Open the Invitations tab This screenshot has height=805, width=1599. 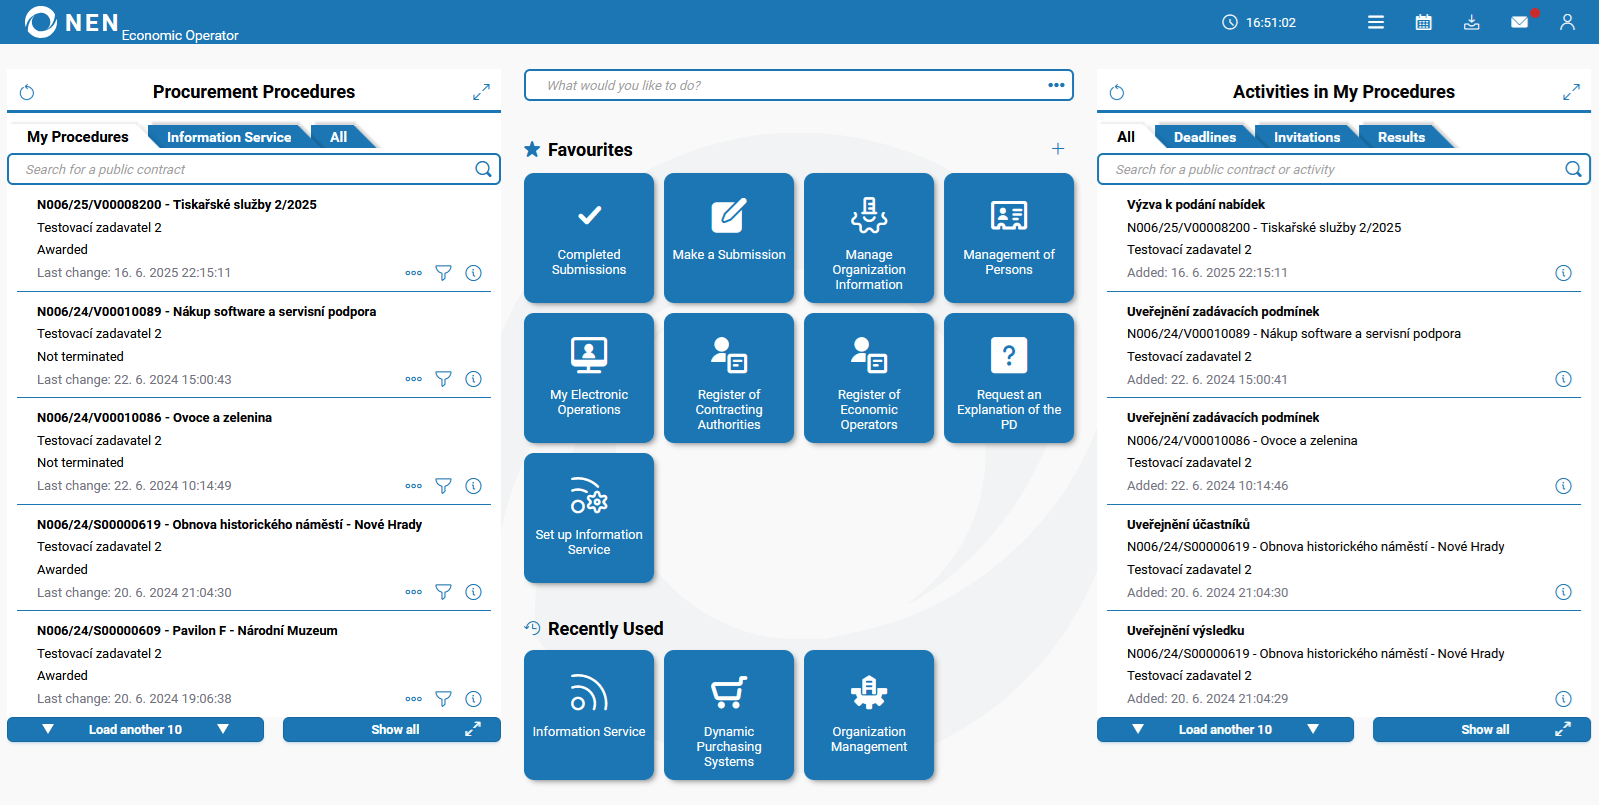1307,137
